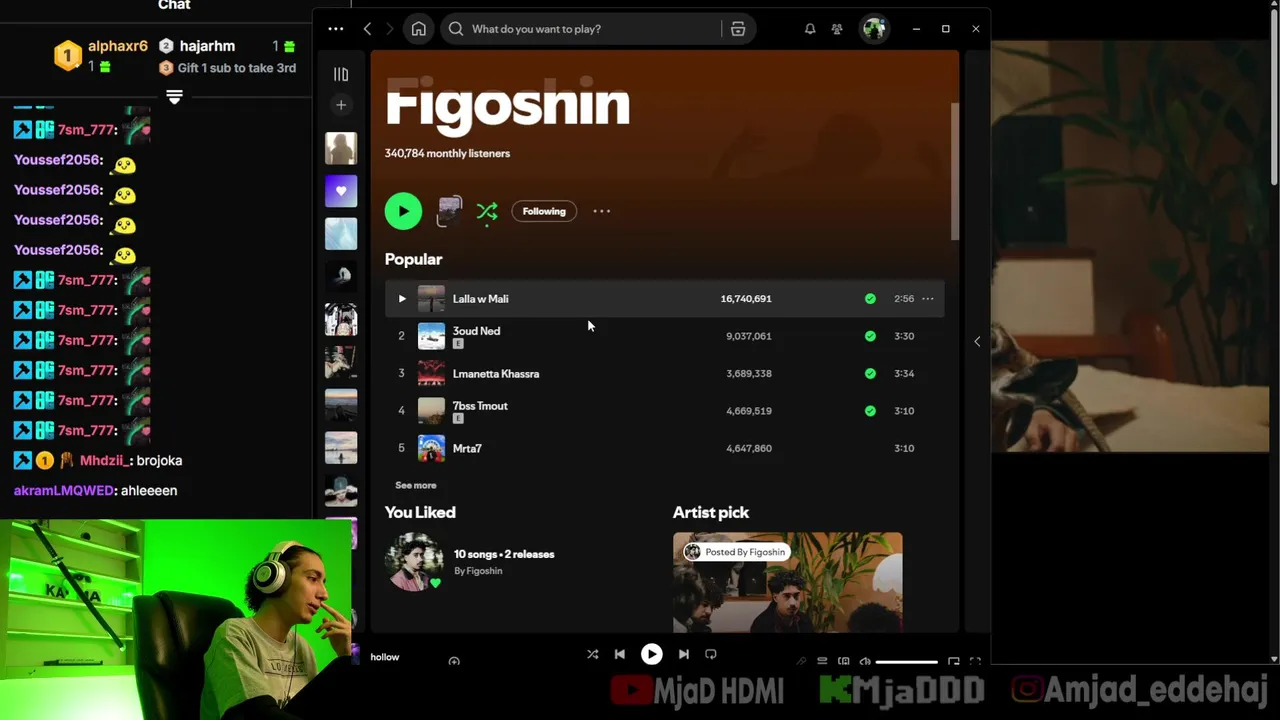Skip to the previous track

(620, 654)
